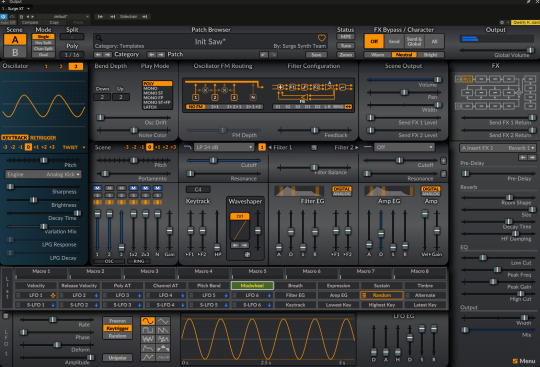Screen dimensions: 540x367
Task: Click the Filter 1 subtype indicator
Action: coord(262,147)
